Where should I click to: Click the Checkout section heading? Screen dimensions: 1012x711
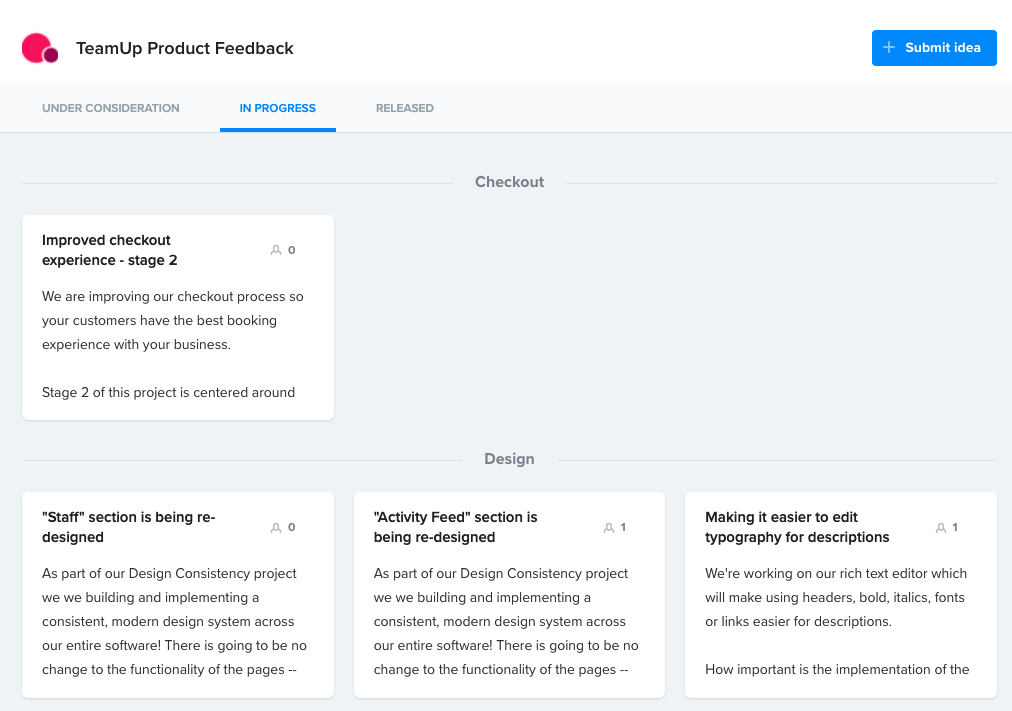tap(509, 182)
